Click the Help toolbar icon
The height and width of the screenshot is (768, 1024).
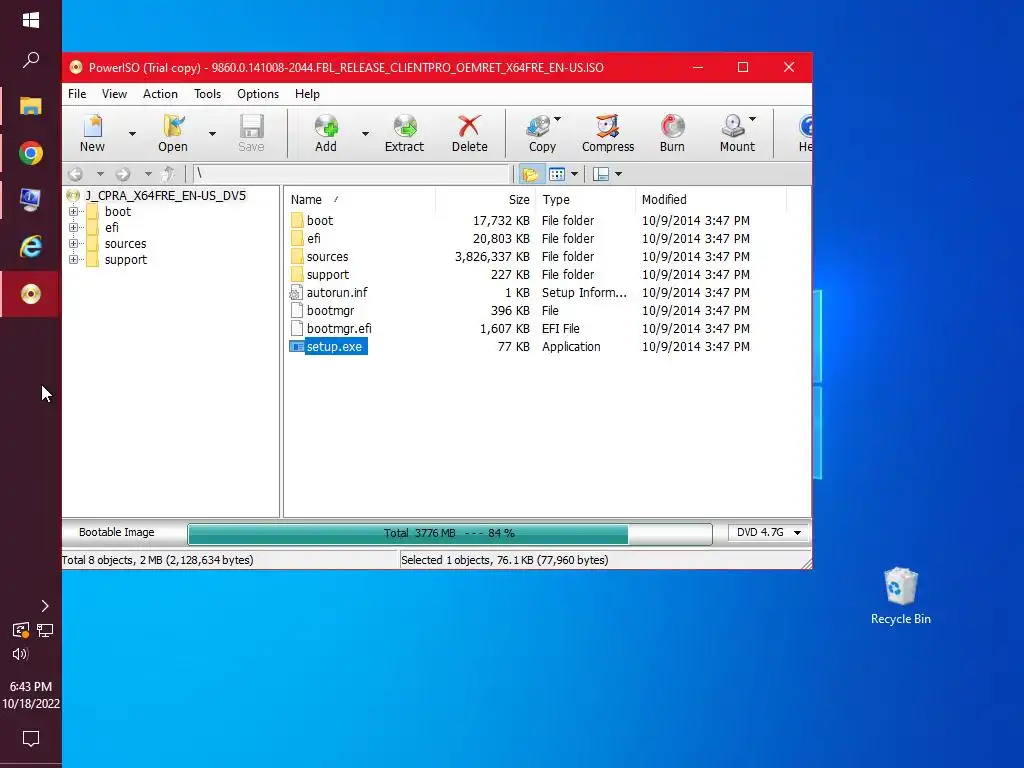click(x=805, y=133)
